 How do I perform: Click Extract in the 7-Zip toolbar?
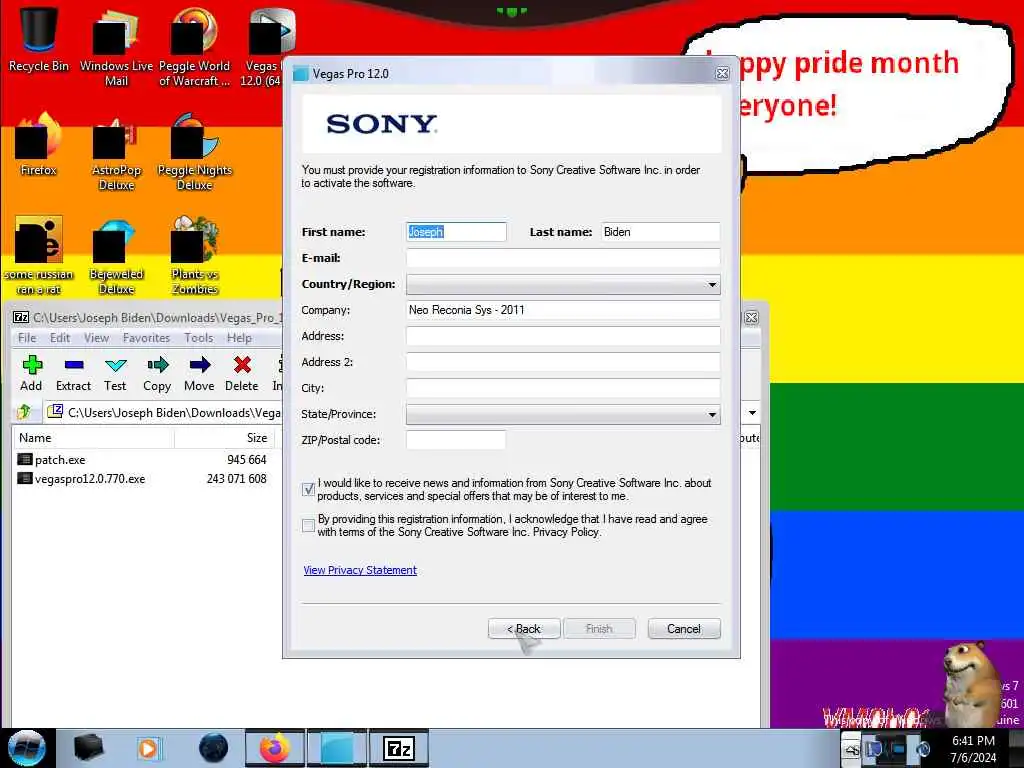coord(73,374)
